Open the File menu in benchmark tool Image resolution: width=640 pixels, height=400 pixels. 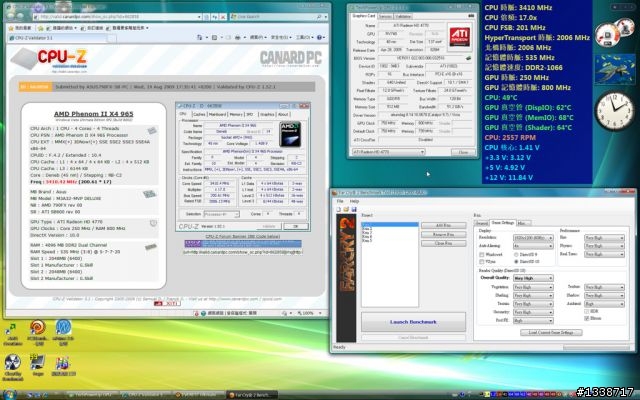point(338,200)
